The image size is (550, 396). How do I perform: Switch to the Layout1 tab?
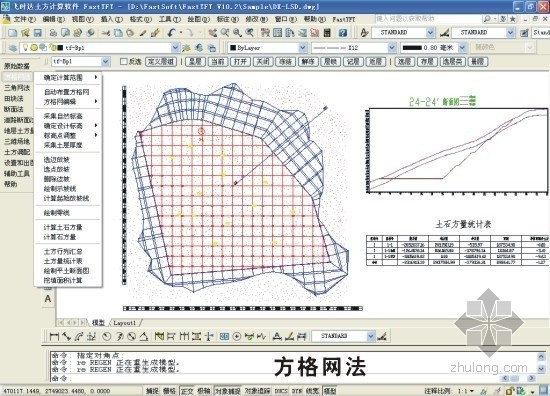(x=124, y=322)
